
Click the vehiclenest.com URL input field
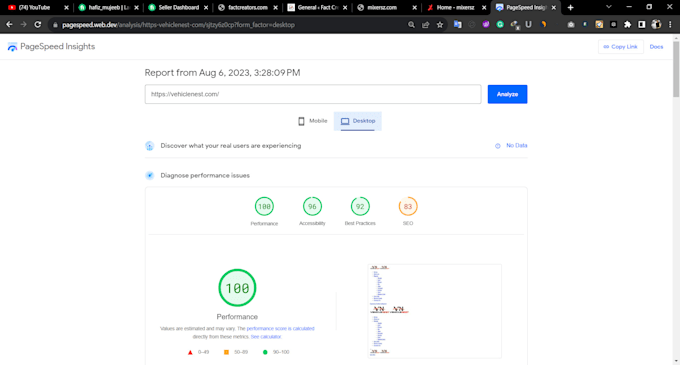tap(313, 94)
